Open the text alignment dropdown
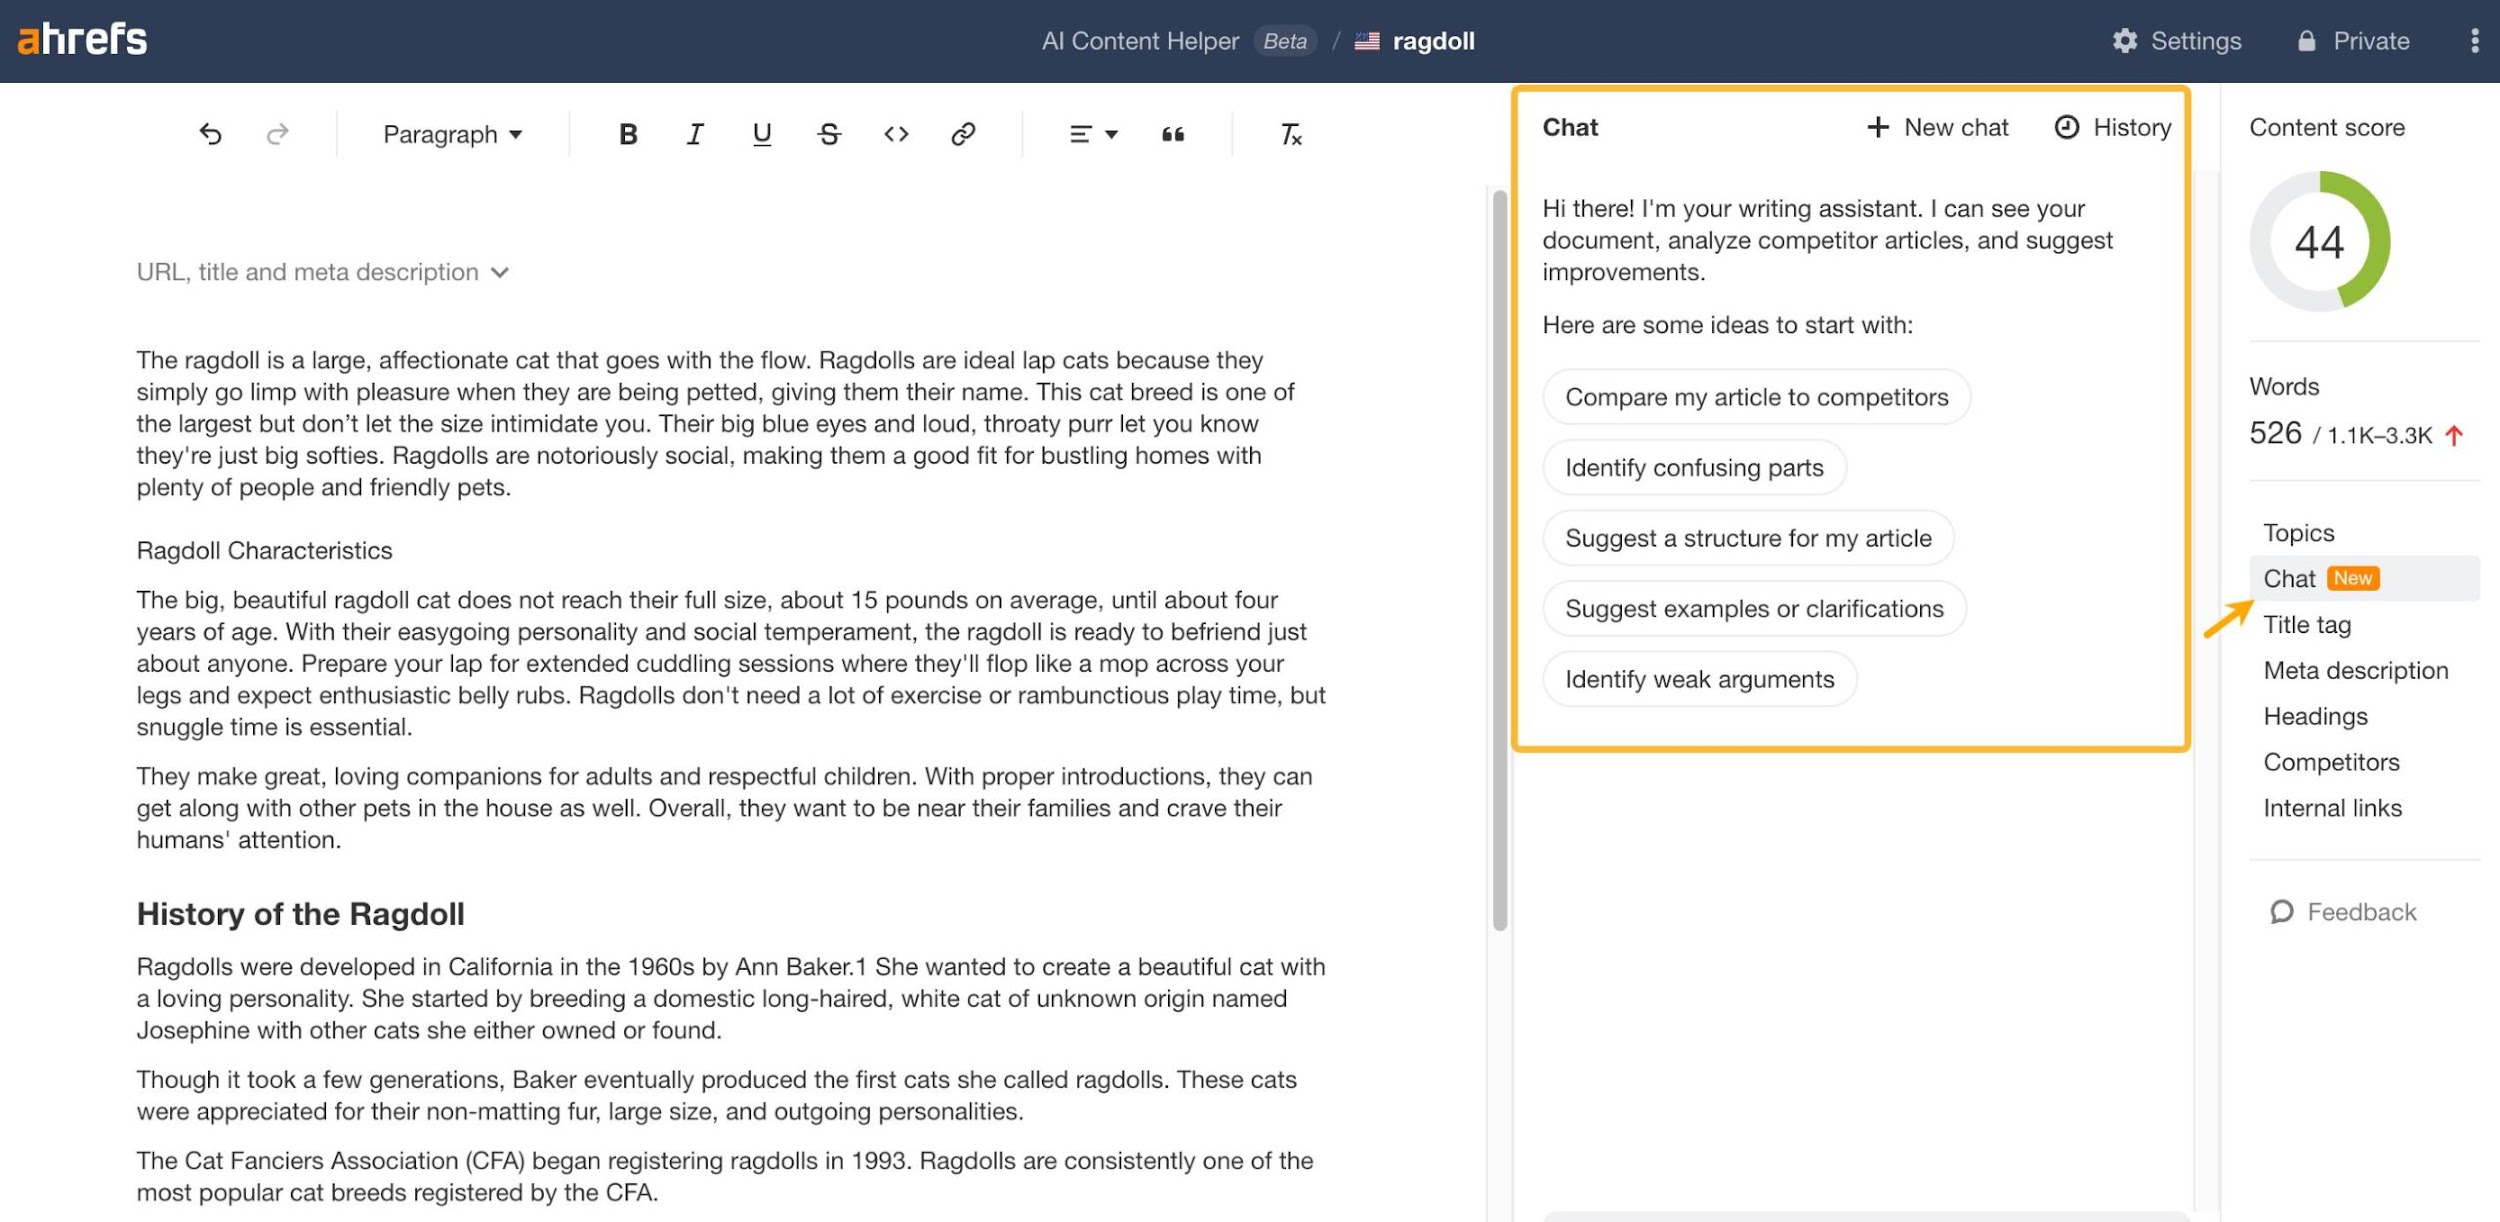Screen dimensions: 2500x1222 [1093, 134]
